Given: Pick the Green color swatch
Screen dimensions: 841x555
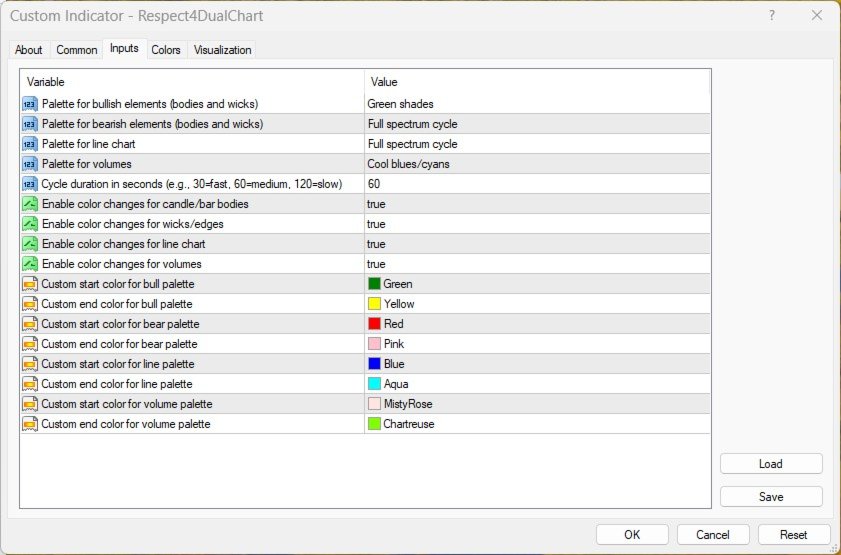Looking at the screenshot, I should [x=374, y=284].
